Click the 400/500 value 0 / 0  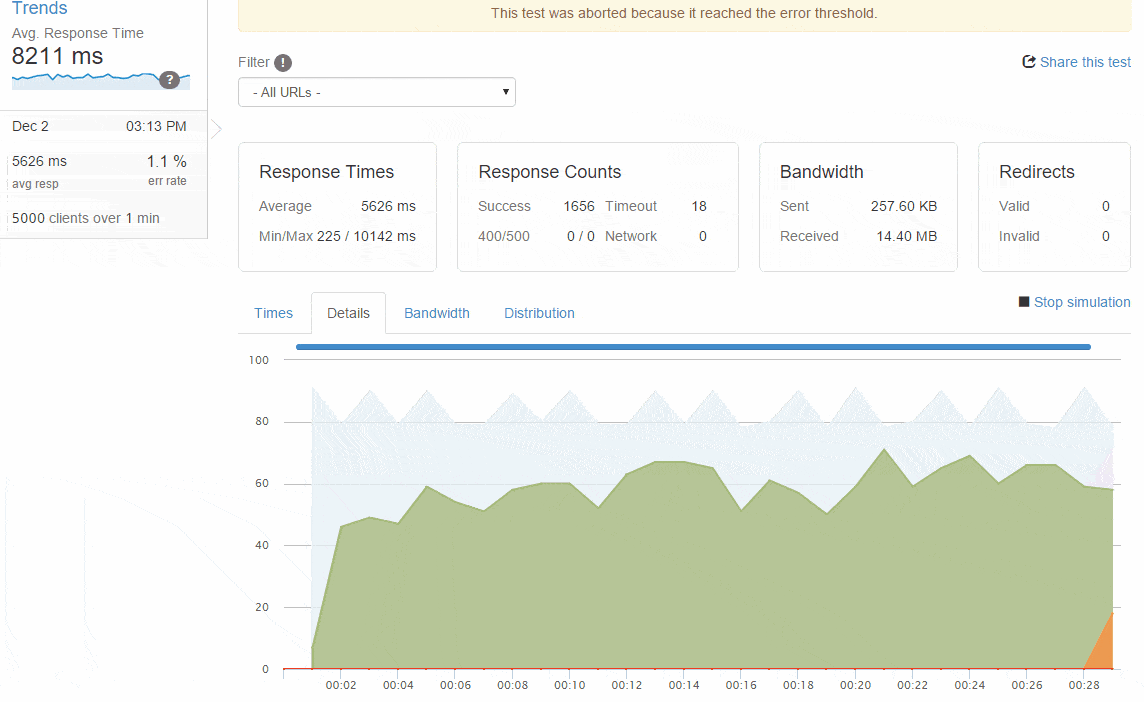pos(581,236)
